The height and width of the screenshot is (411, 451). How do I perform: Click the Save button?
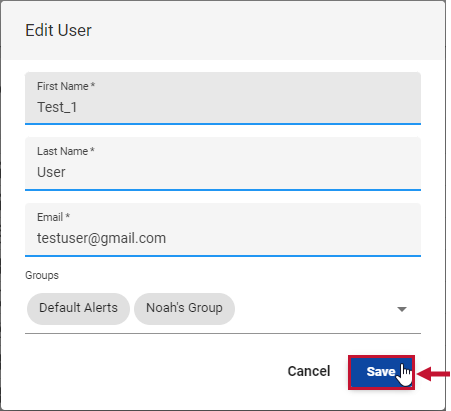(381, 372)
